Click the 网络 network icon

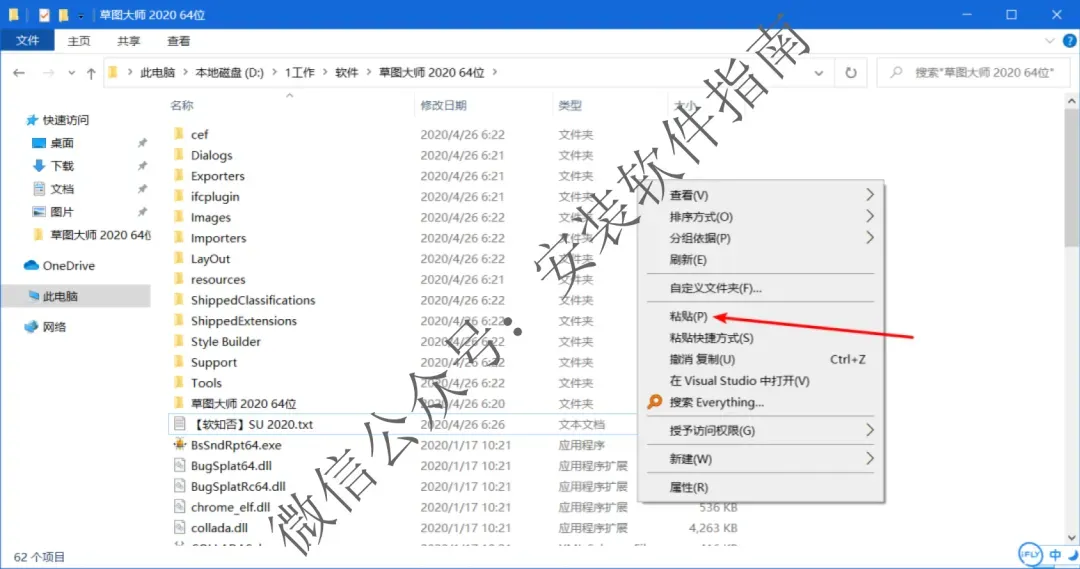point(31,327)
